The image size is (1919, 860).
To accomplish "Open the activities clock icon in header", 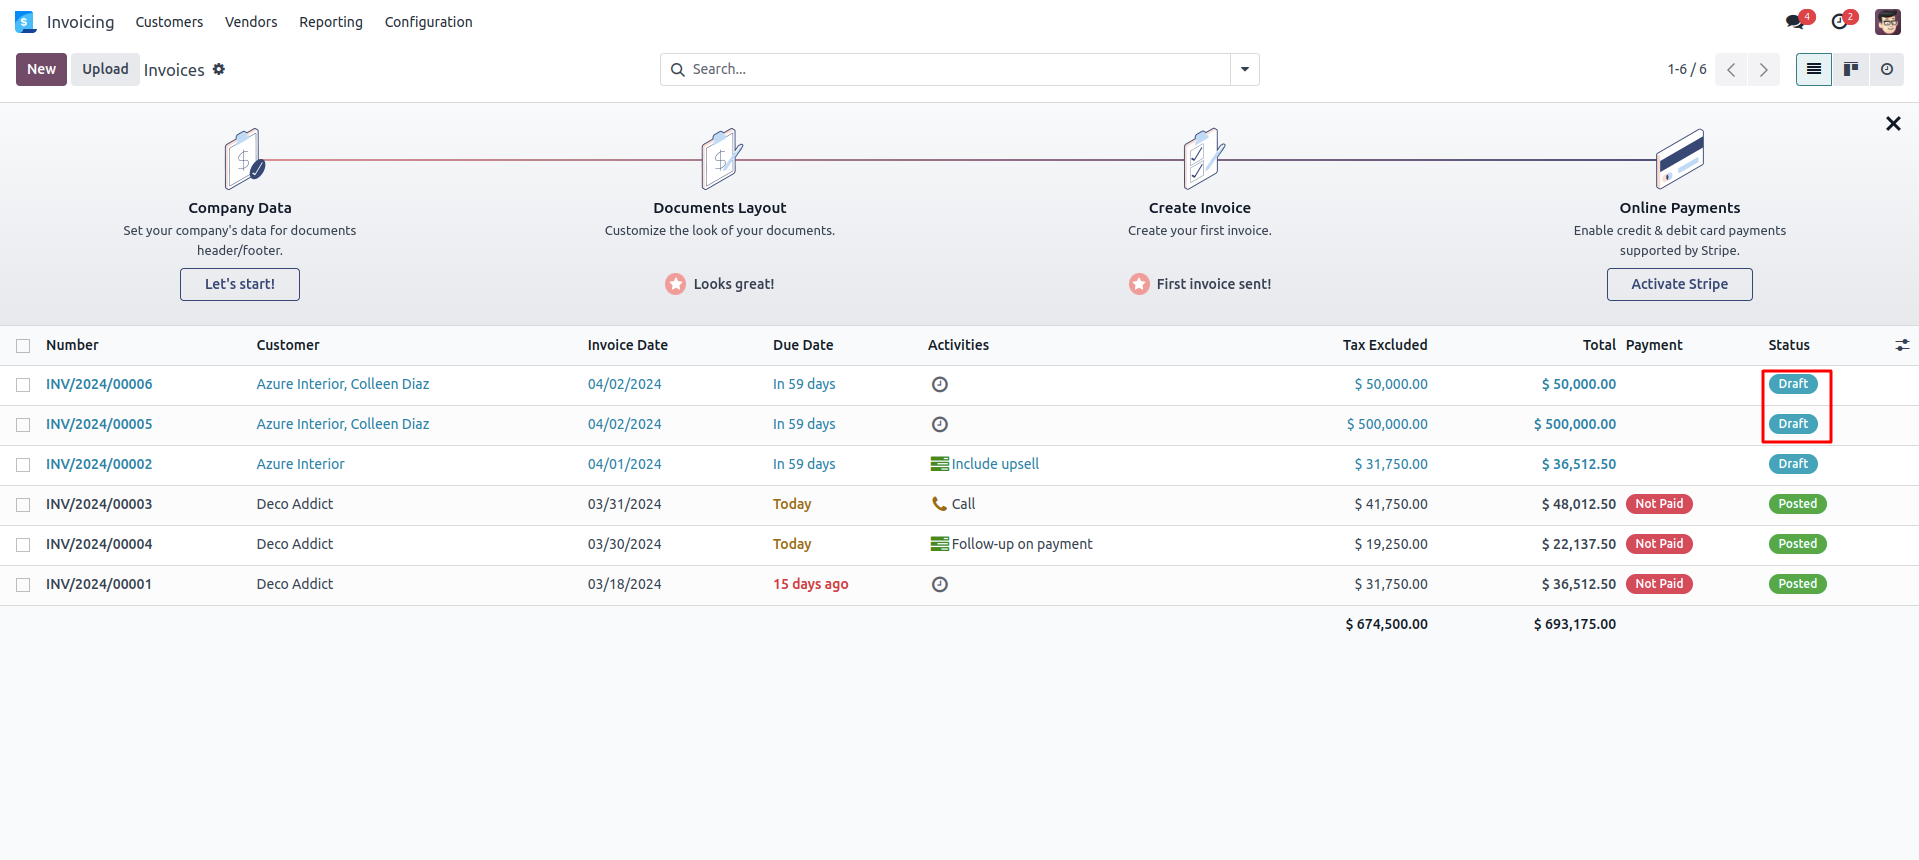I will coord(1840,22).
